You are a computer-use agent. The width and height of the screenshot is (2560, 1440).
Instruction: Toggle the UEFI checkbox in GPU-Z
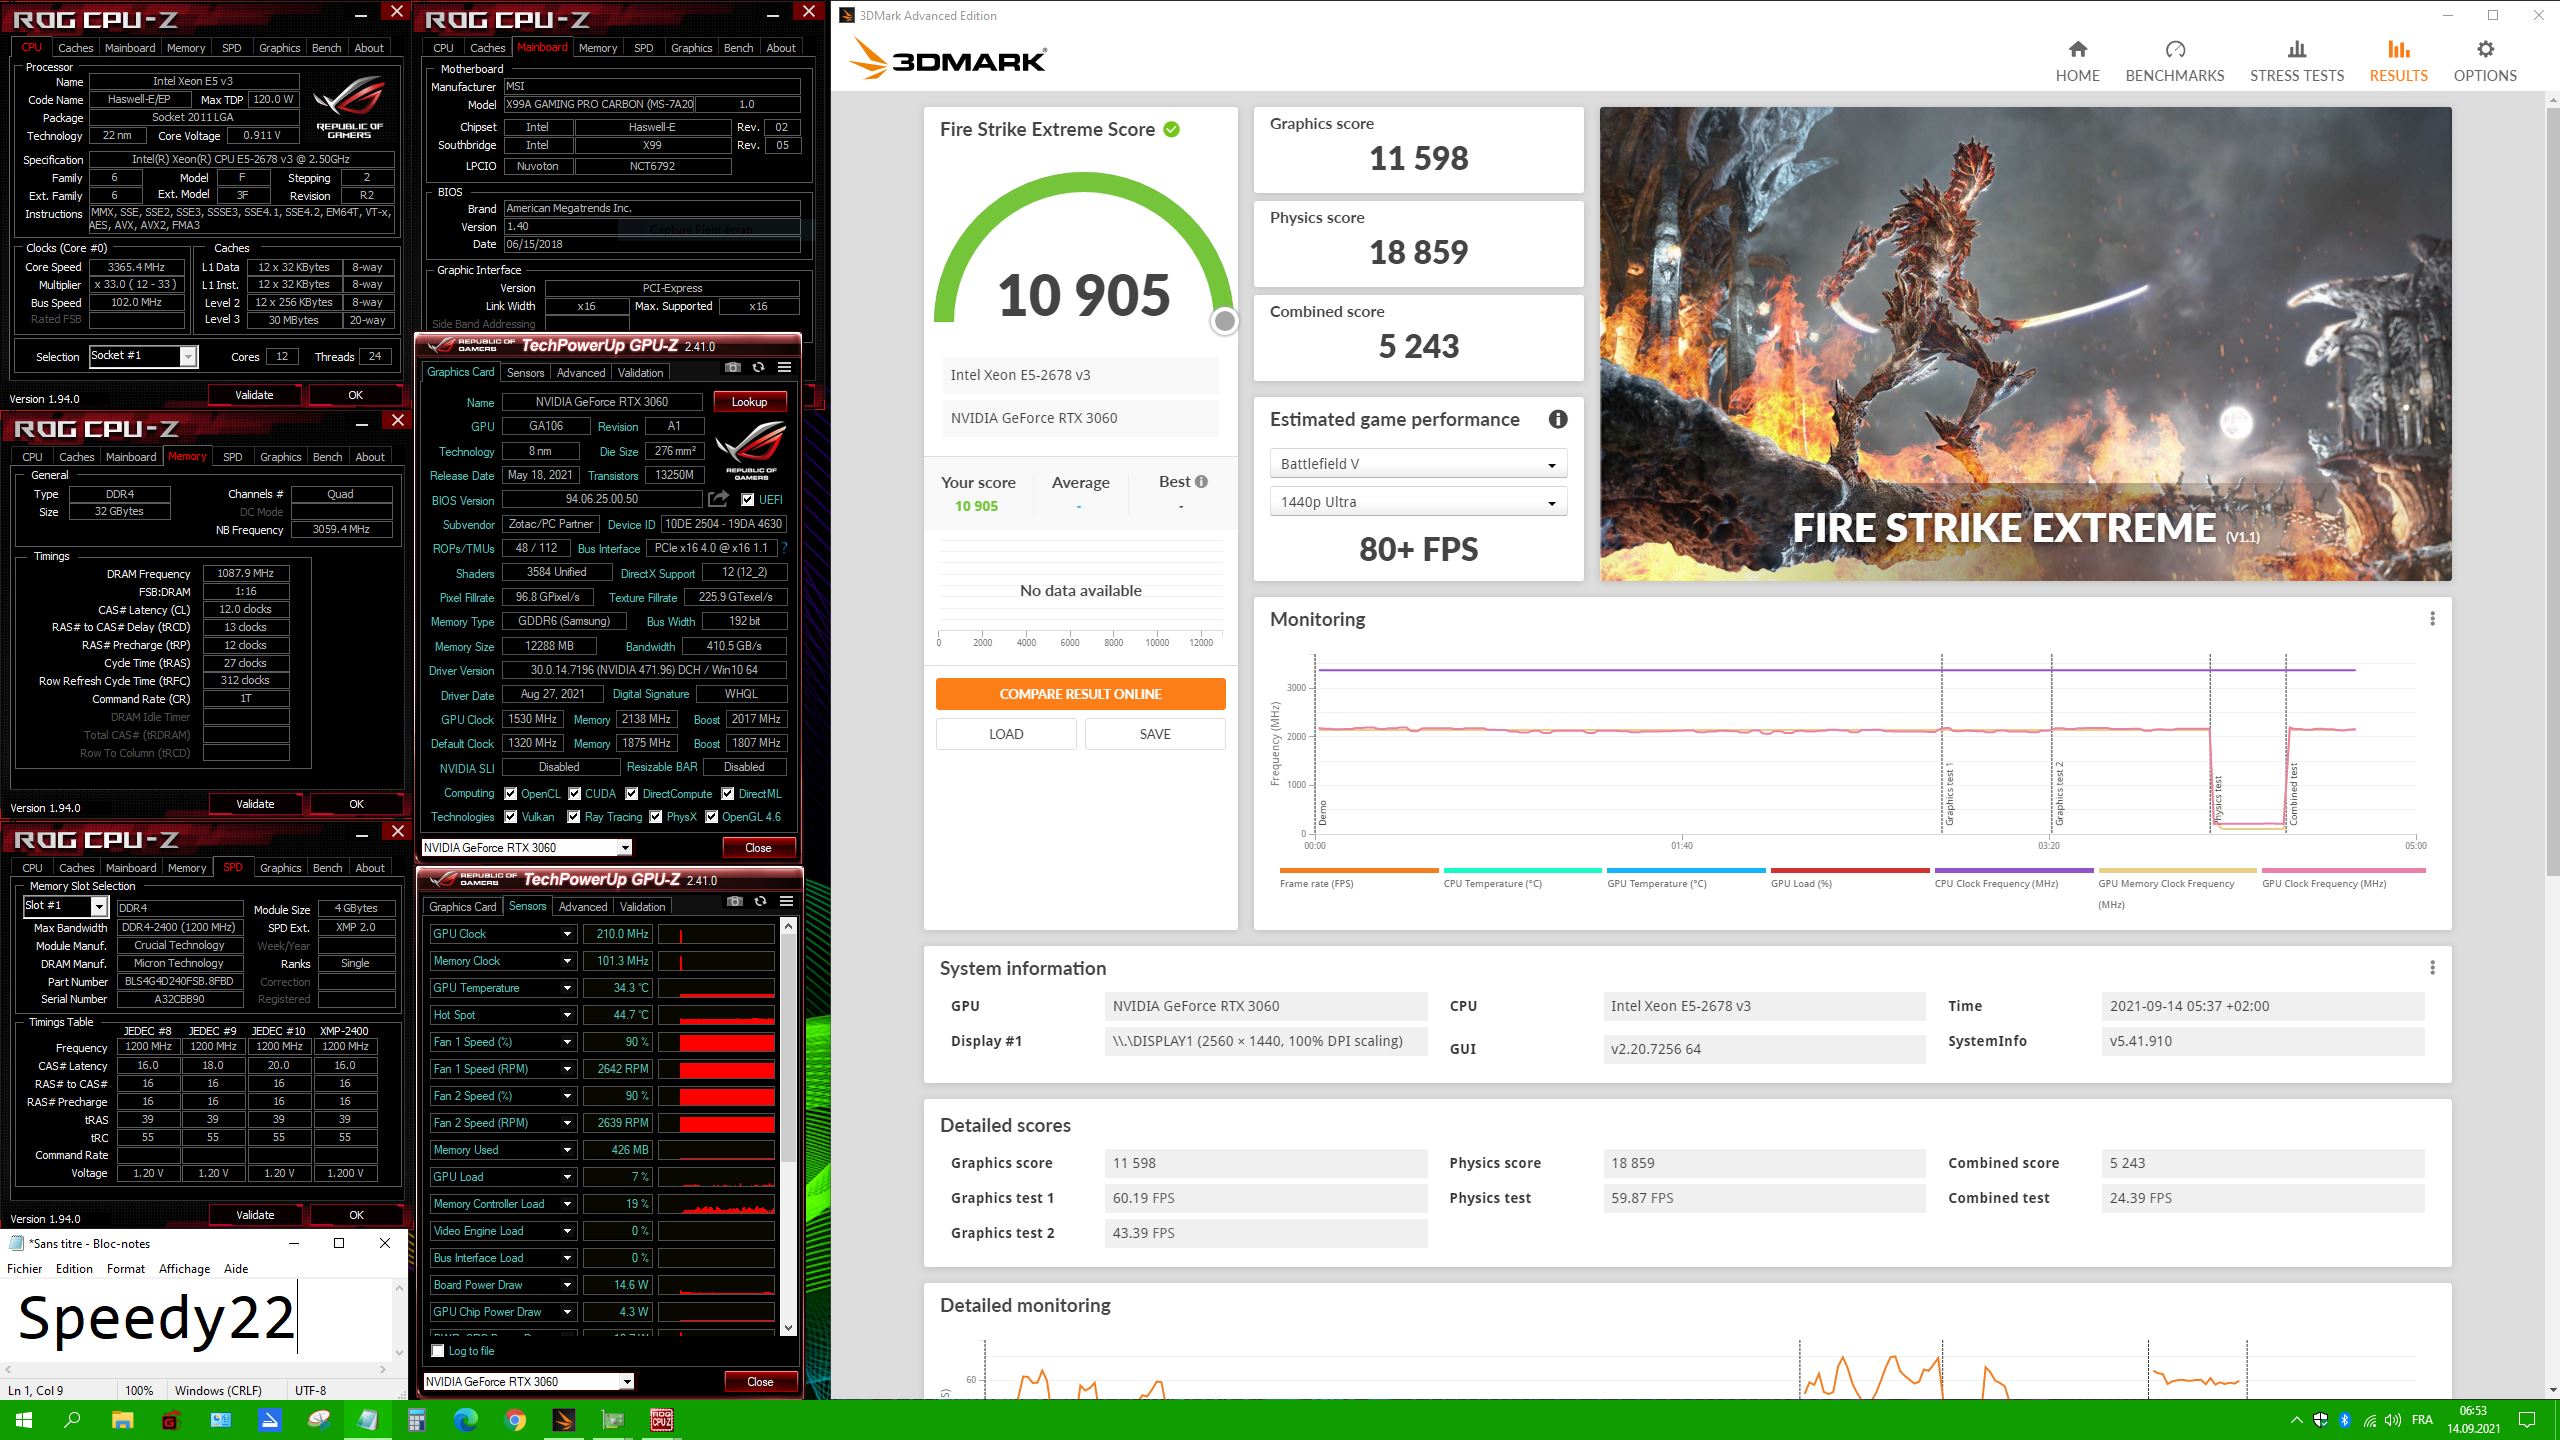[747, 500]
